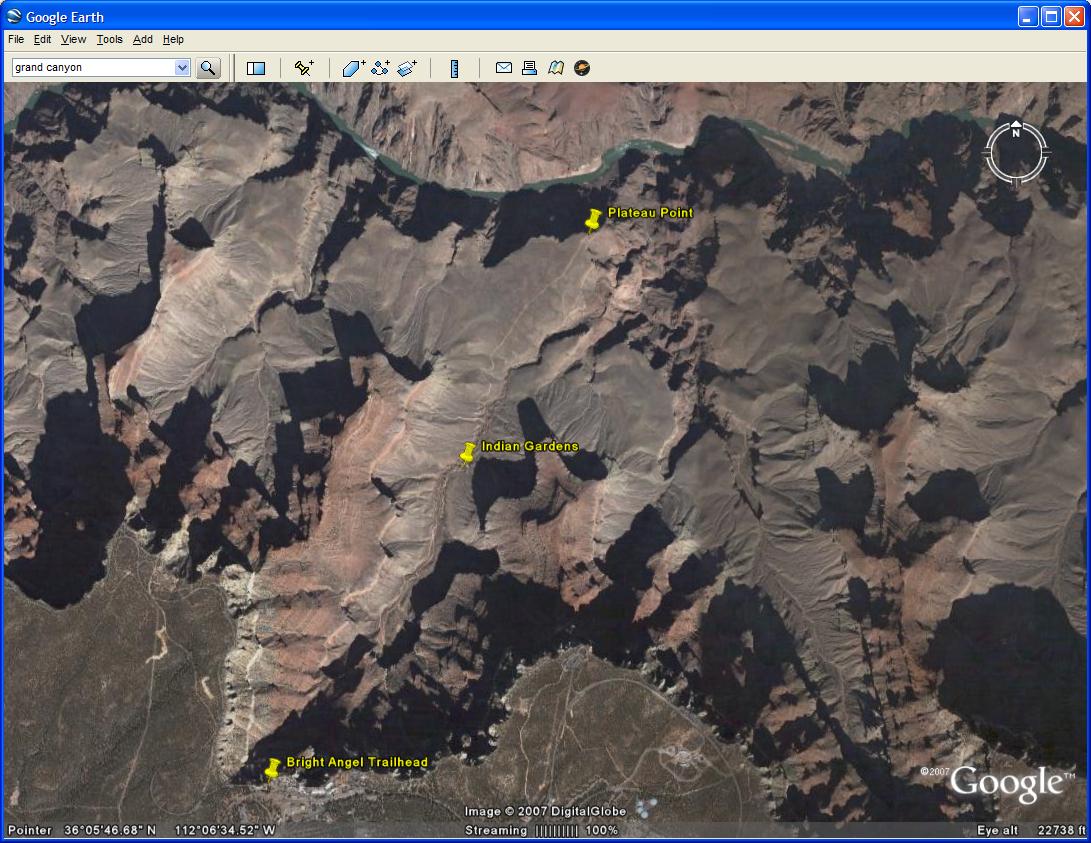Select the Indian Gardens placemark label

point(529,446)
